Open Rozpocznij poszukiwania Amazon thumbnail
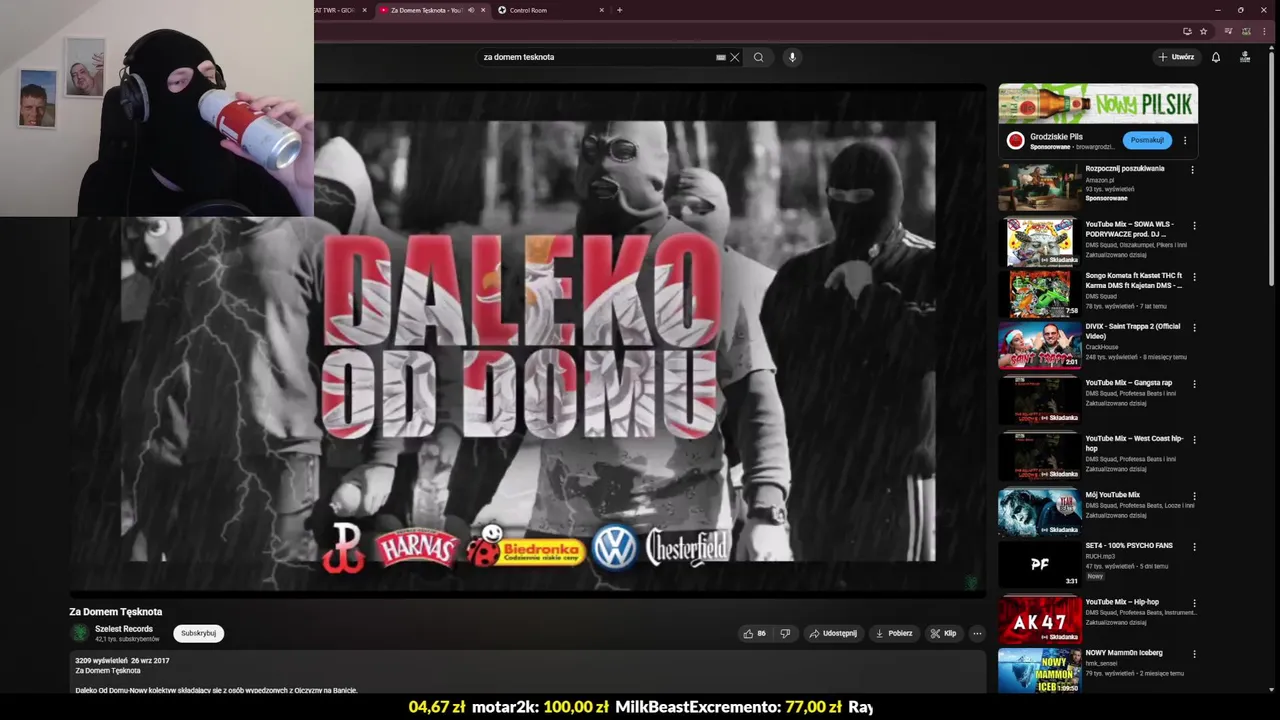1280x720 pixels. [1039, 187]
